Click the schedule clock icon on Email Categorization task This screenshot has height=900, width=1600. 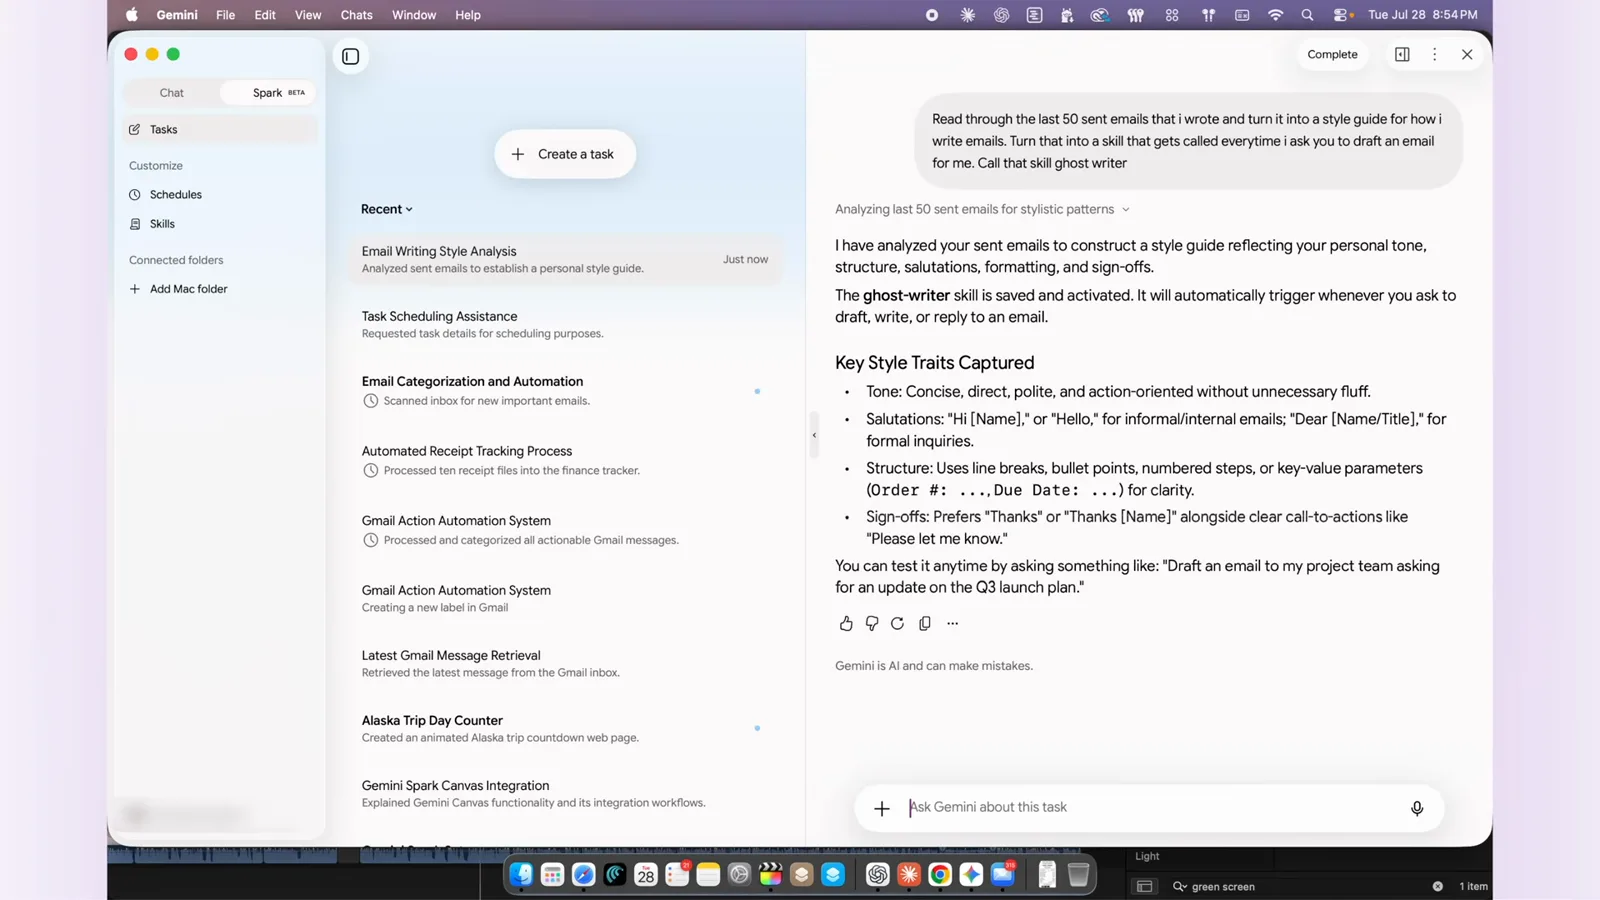[371, 401]
